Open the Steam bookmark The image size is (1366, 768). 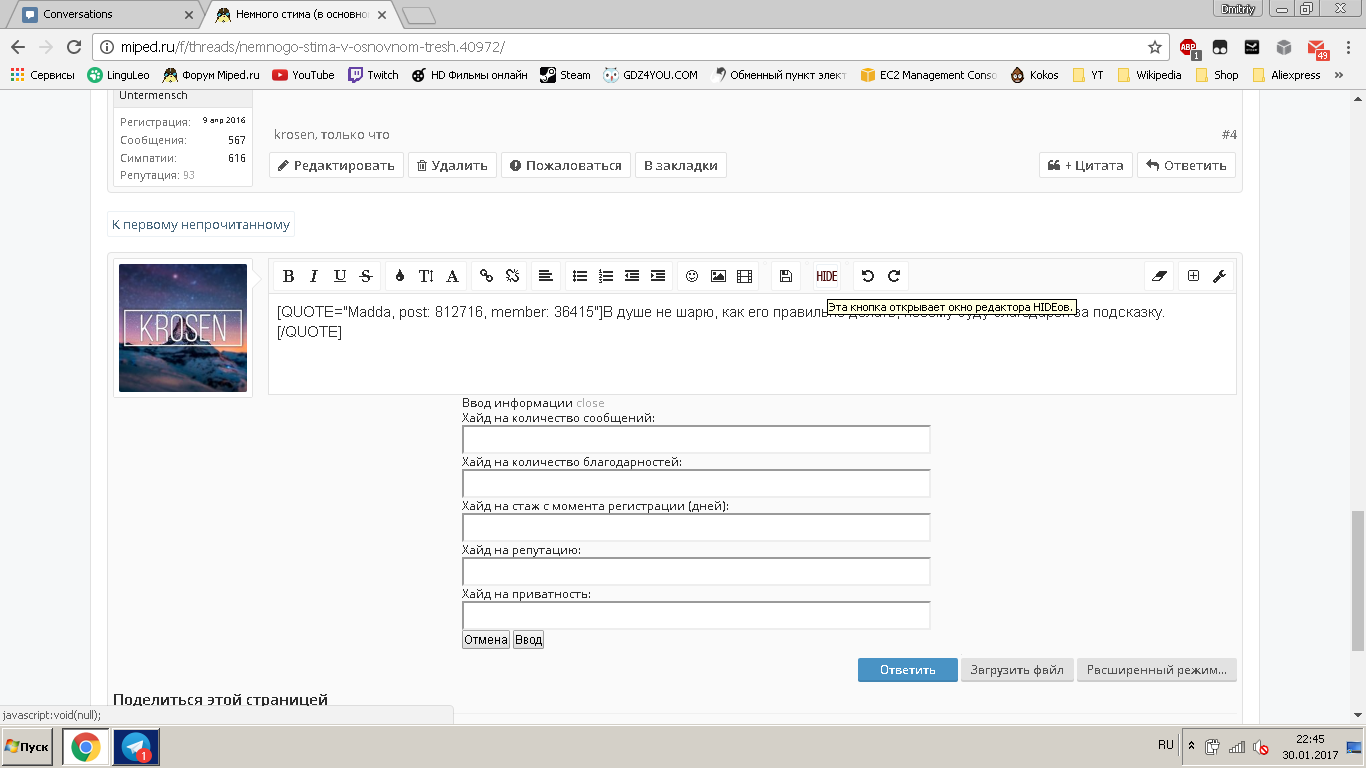(x=565, y=75)
